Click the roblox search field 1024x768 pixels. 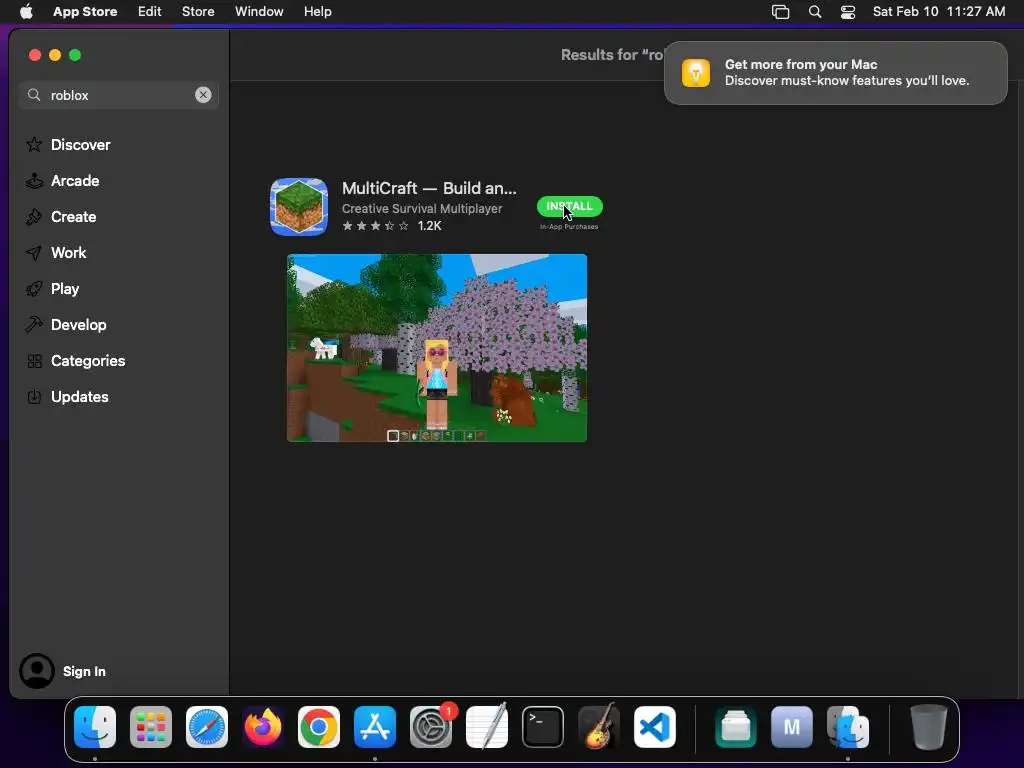click(x=119, y=95)
